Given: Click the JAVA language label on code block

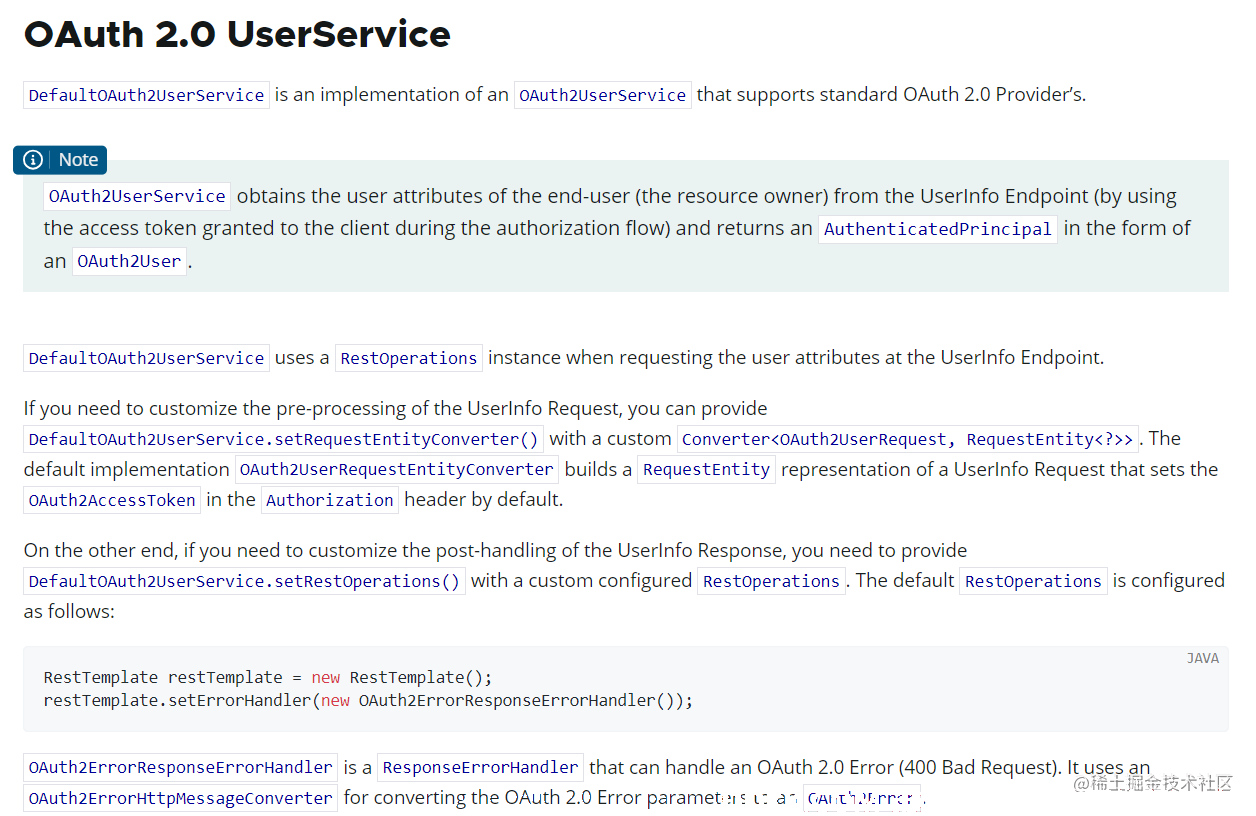Looking at the screenshot, I should 1202,658.
